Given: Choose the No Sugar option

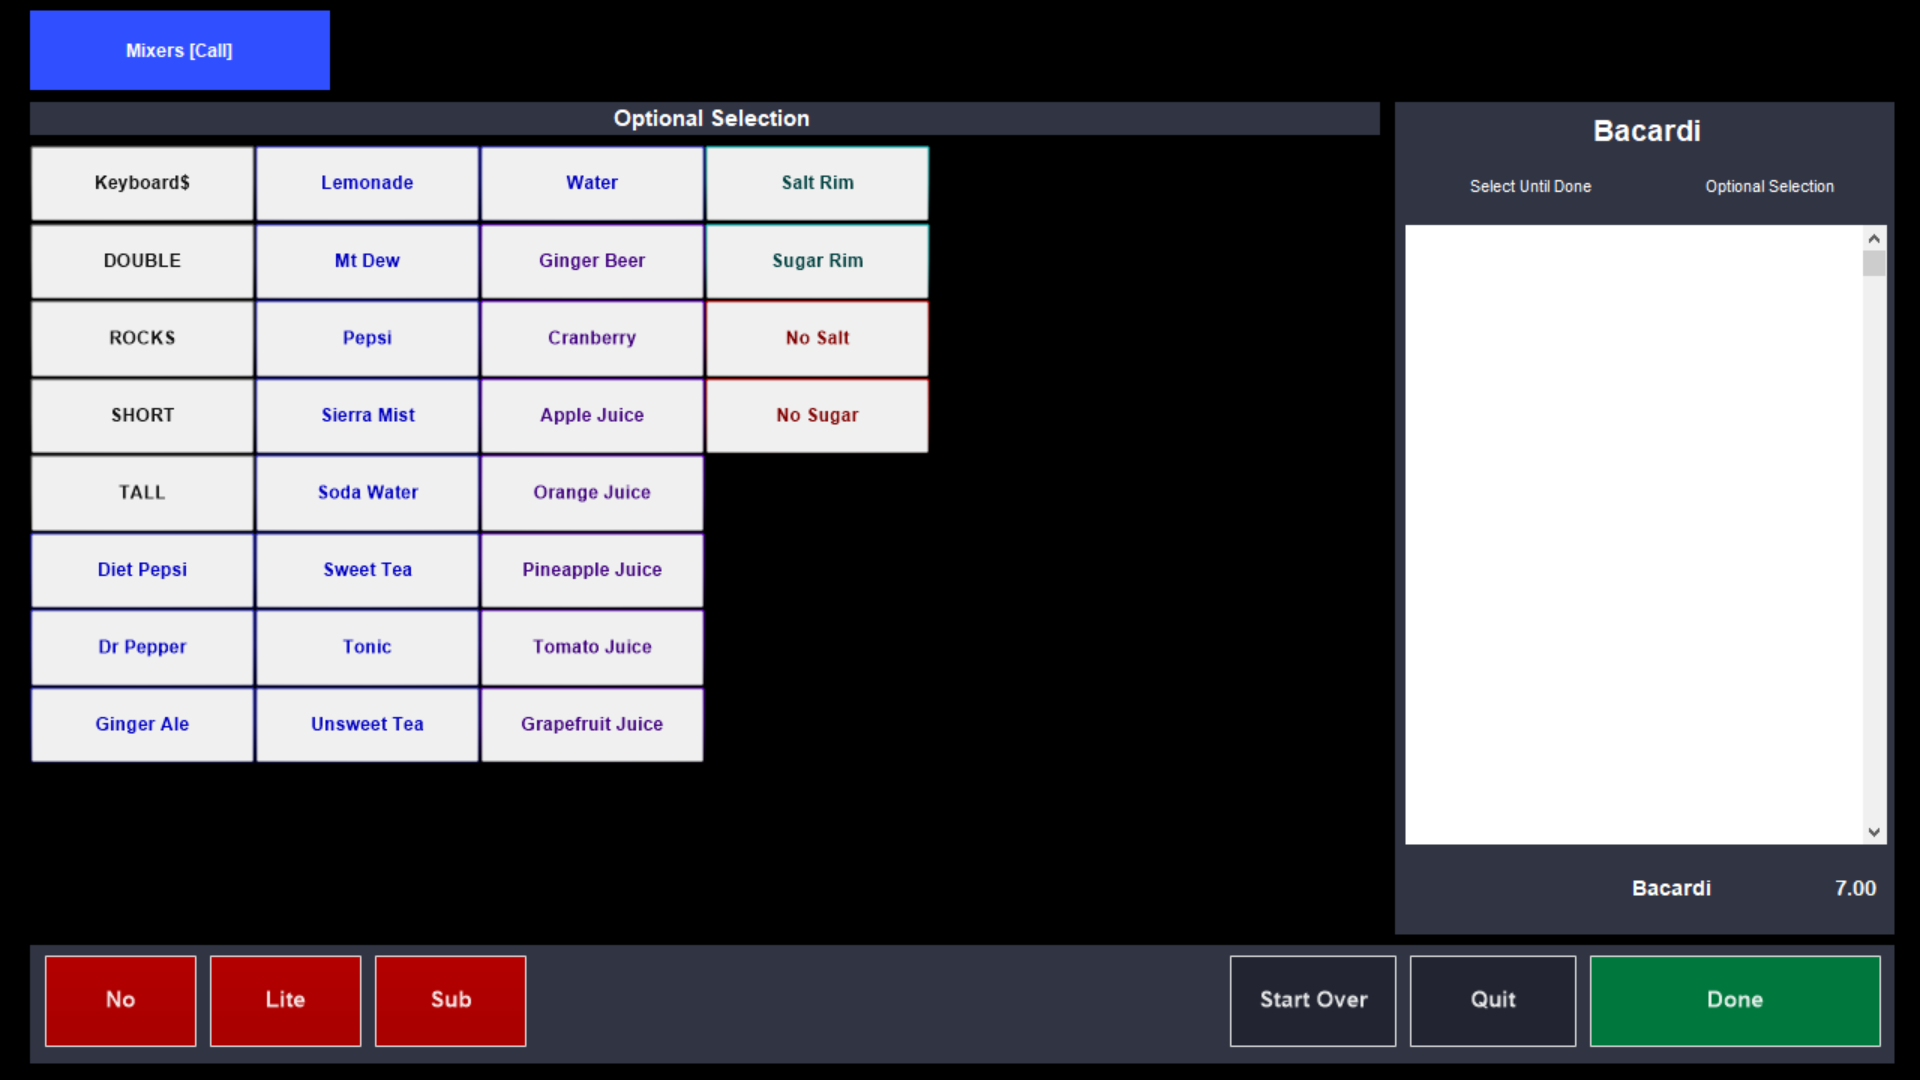Looking at the screenshot, I should (x=817, y=415).
